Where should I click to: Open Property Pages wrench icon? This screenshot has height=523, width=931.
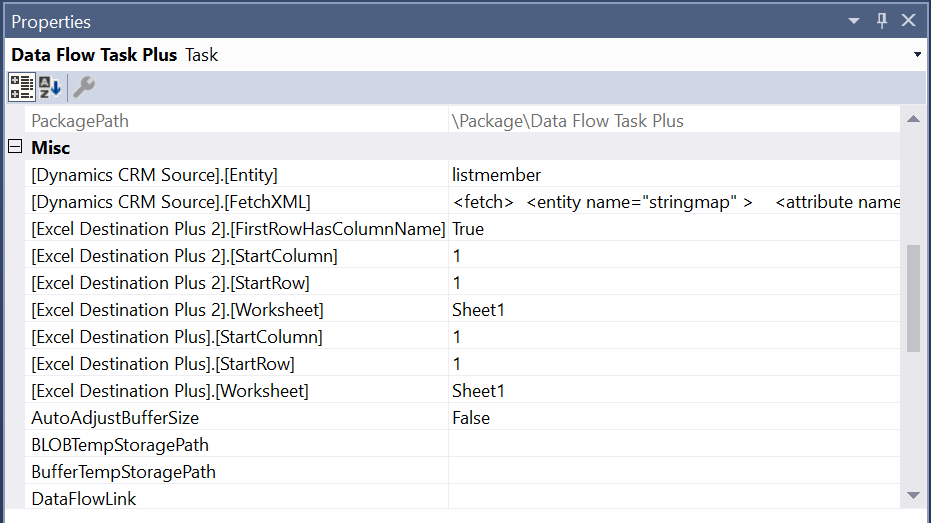click(x=84, y=87)
